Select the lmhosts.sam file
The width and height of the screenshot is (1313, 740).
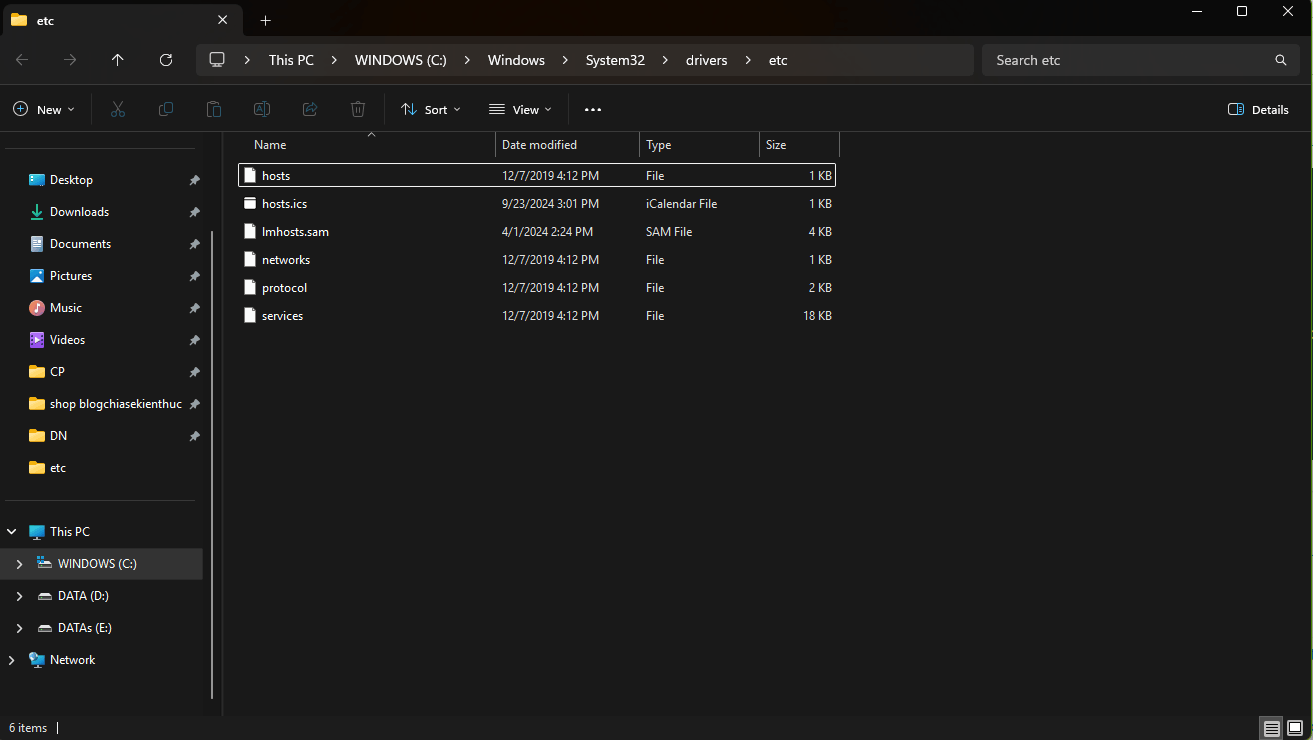click(x=537, y=231)
